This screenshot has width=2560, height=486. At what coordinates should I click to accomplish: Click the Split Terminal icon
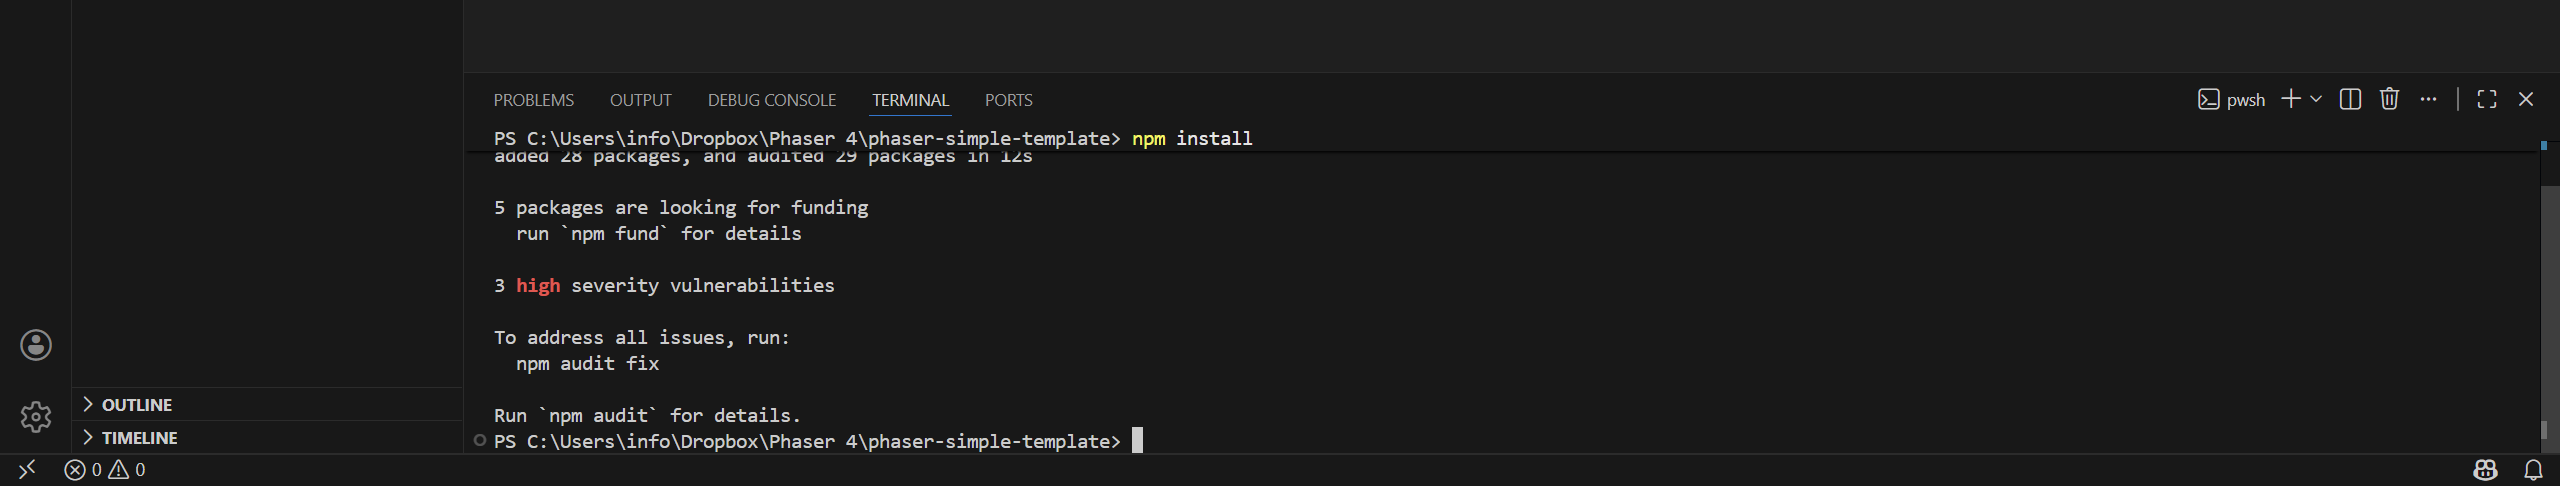point(2350,99)
